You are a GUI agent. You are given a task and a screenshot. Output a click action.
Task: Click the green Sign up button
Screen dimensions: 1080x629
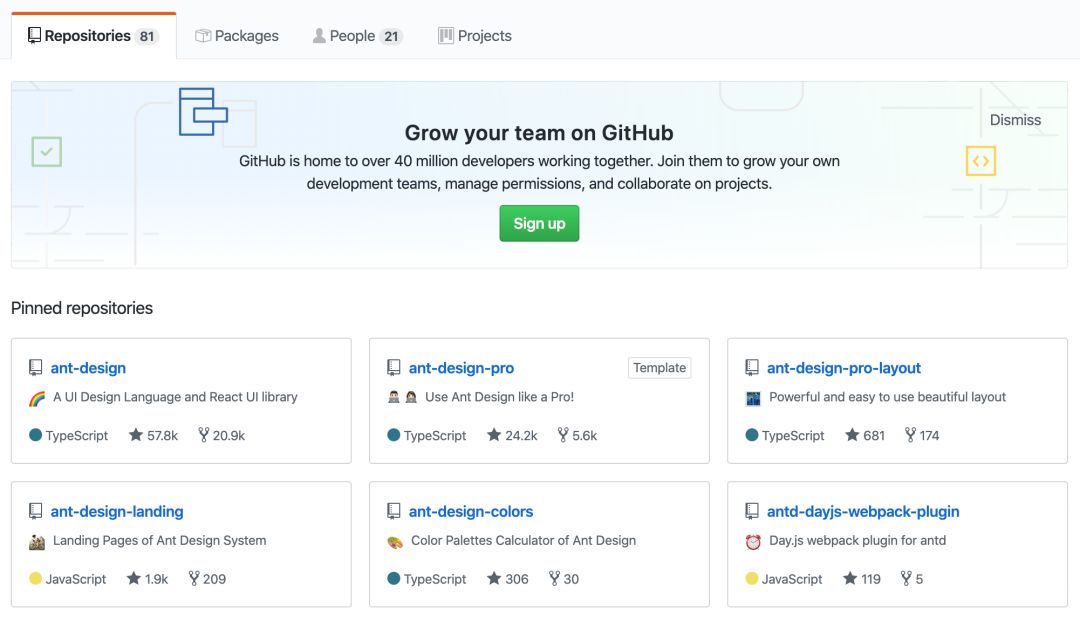[x=539, y=223]
